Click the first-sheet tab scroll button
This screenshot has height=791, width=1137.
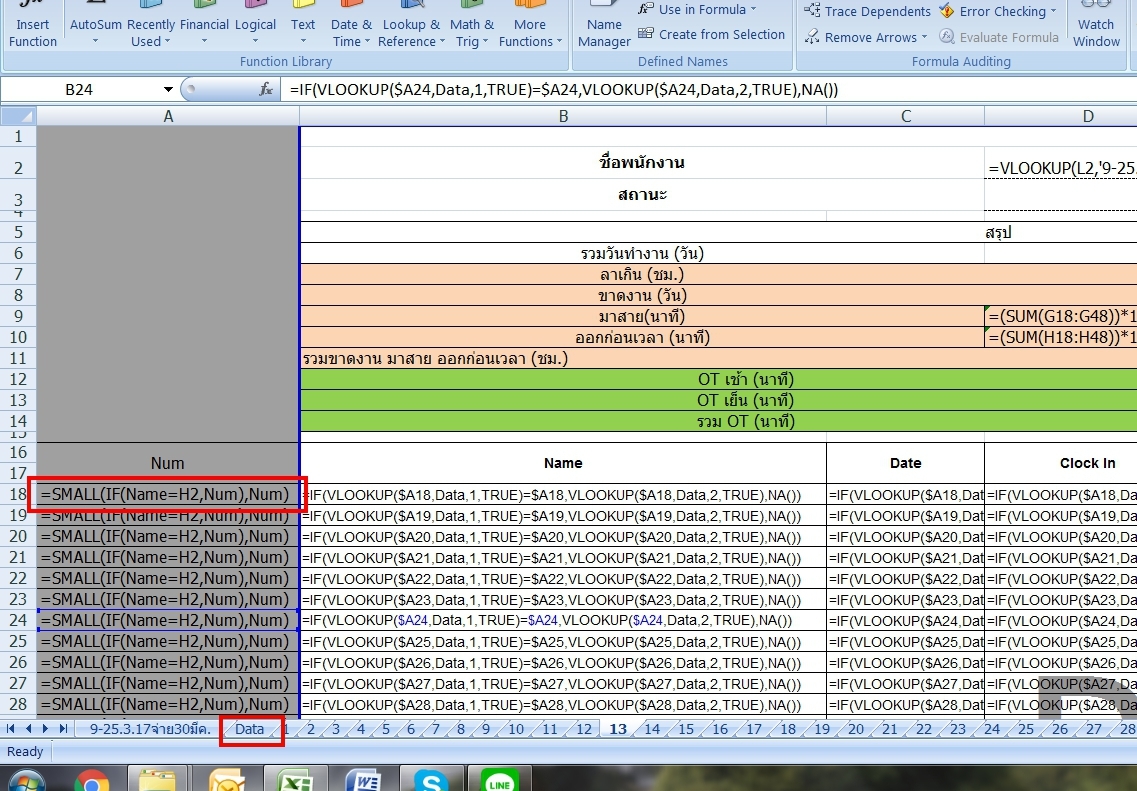[x=11, y=729]
